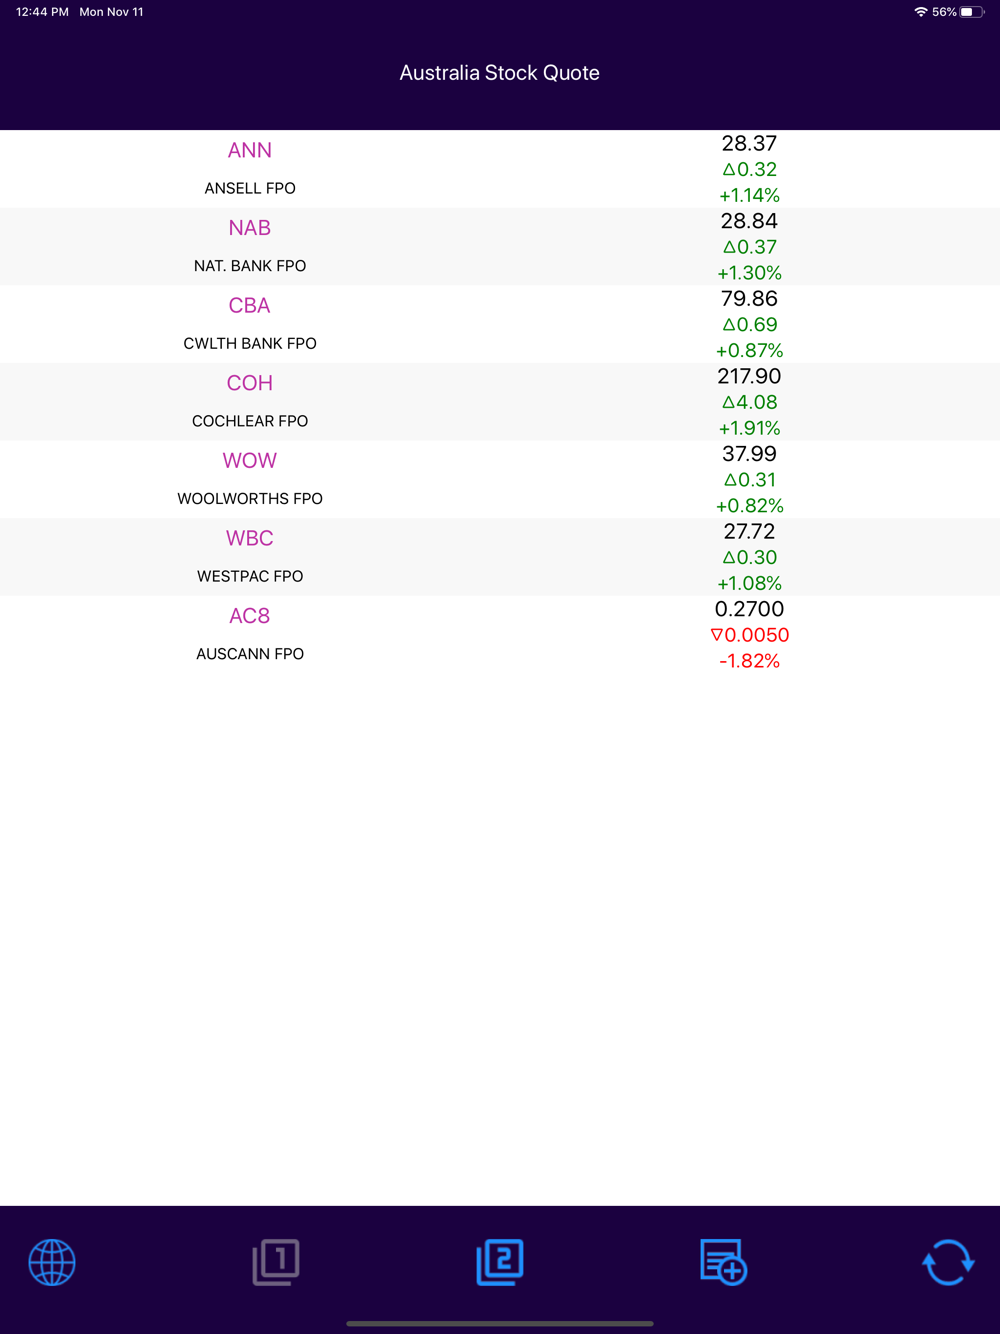Tap the 79.86 CBA price

point(750,299)
